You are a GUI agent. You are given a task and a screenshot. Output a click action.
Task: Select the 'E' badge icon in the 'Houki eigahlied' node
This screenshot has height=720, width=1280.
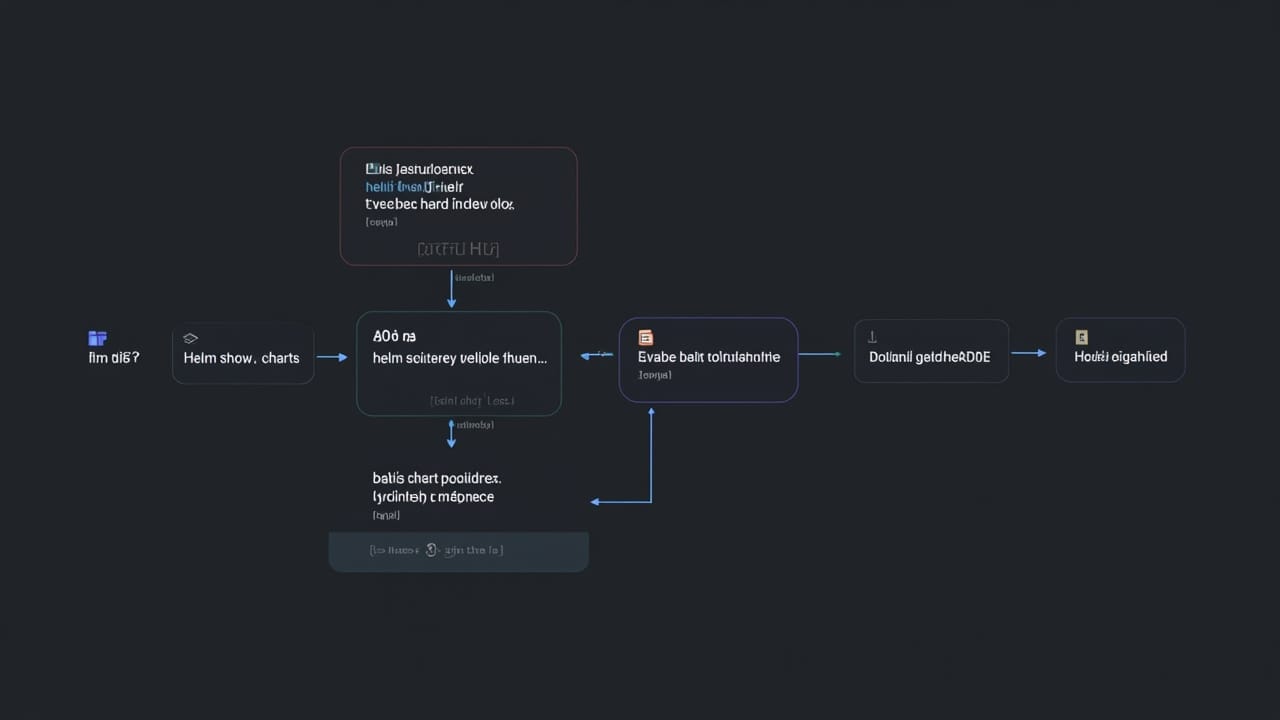coord(1080,339)
